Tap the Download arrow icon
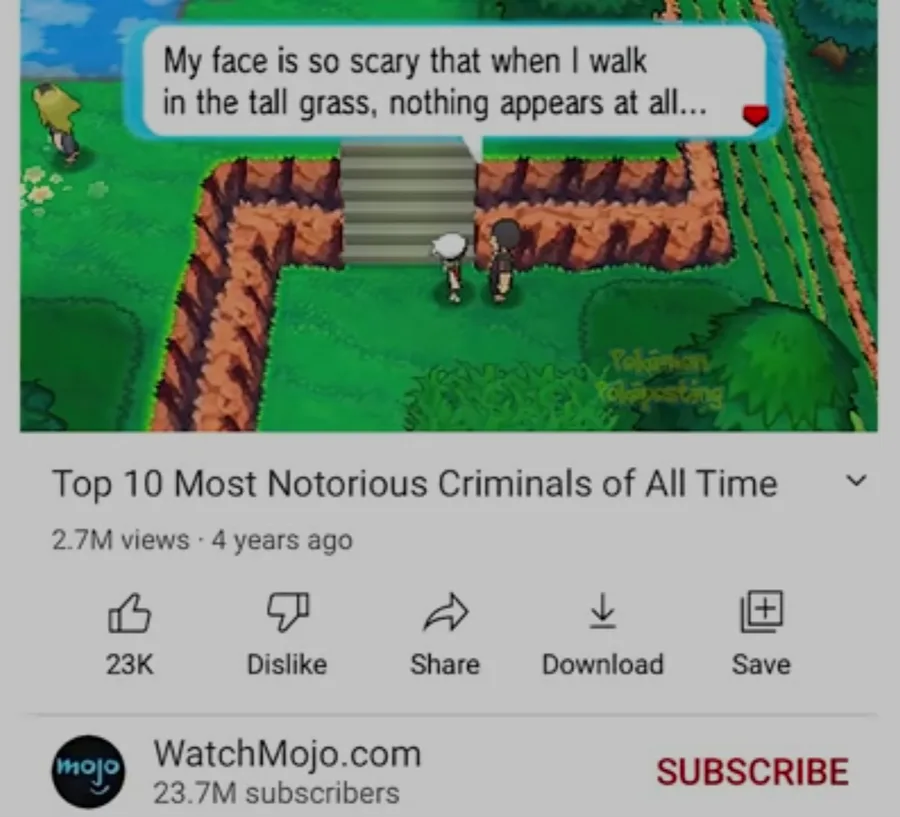 tap(603, 611)
